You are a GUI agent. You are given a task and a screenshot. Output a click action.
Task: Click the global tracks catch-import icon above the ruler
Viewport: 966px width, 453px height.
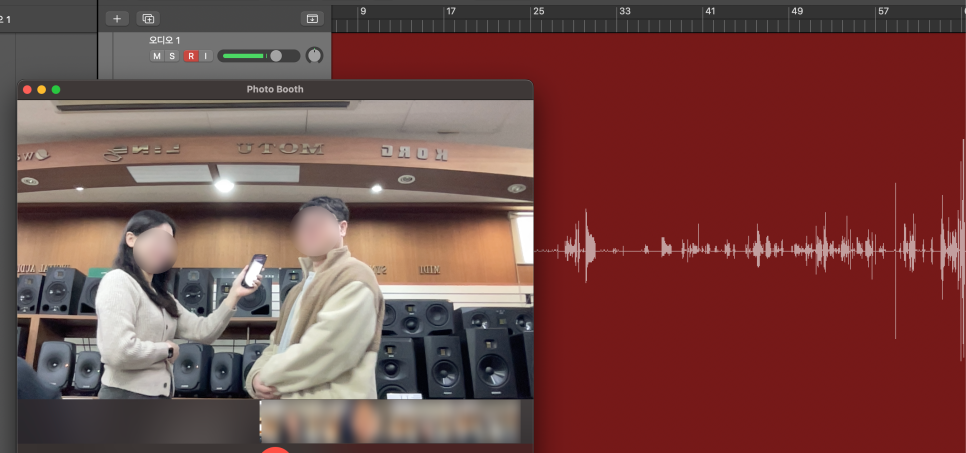tap(312, 18)
